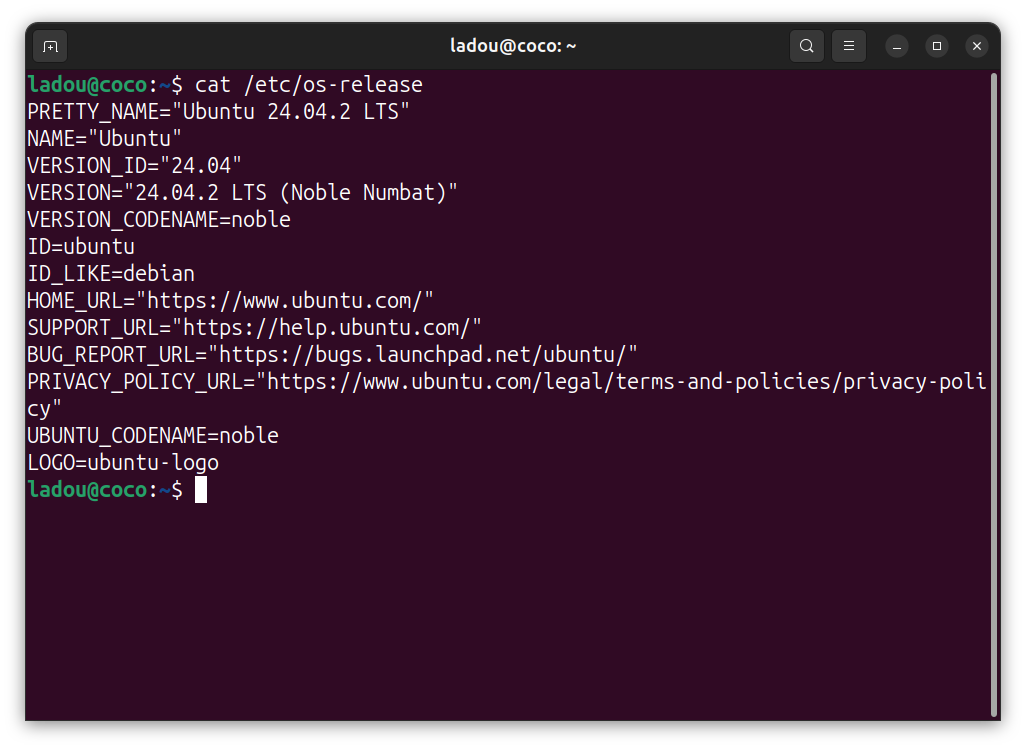Open the hamburger main menu
Screen dimensions: 1026x749
[849, 46]
